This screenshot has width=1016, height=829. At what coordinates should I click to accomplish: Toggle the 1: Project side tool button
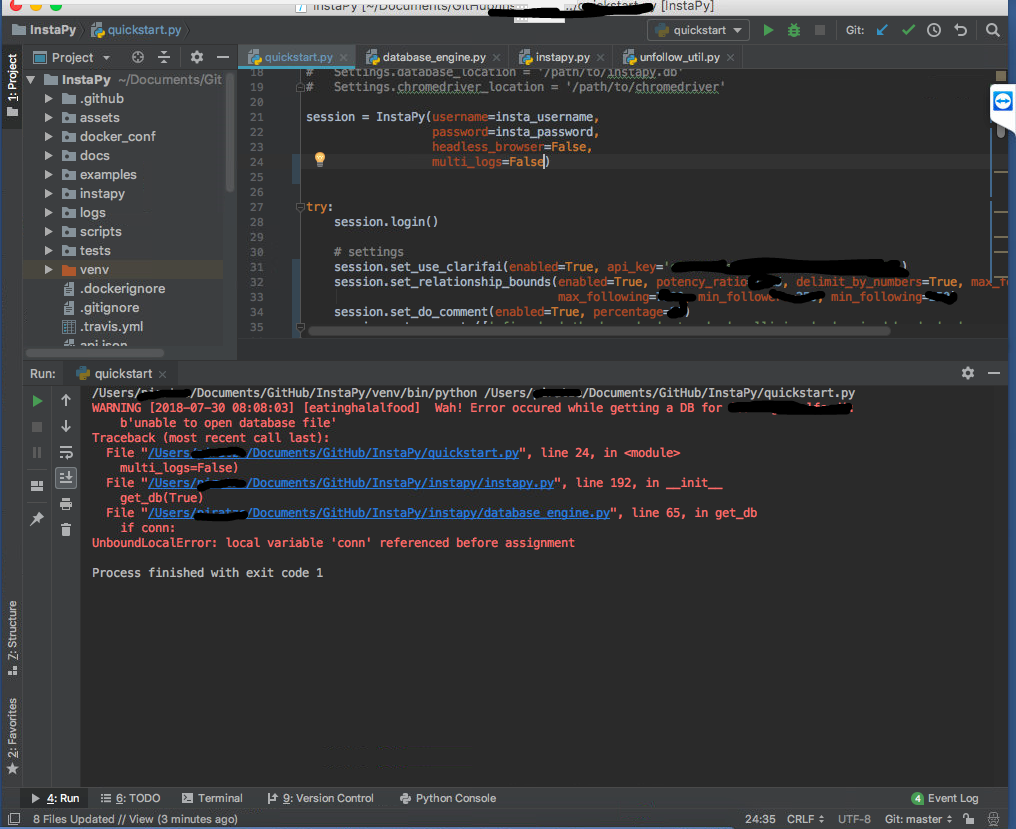click(x=12, y=85)
